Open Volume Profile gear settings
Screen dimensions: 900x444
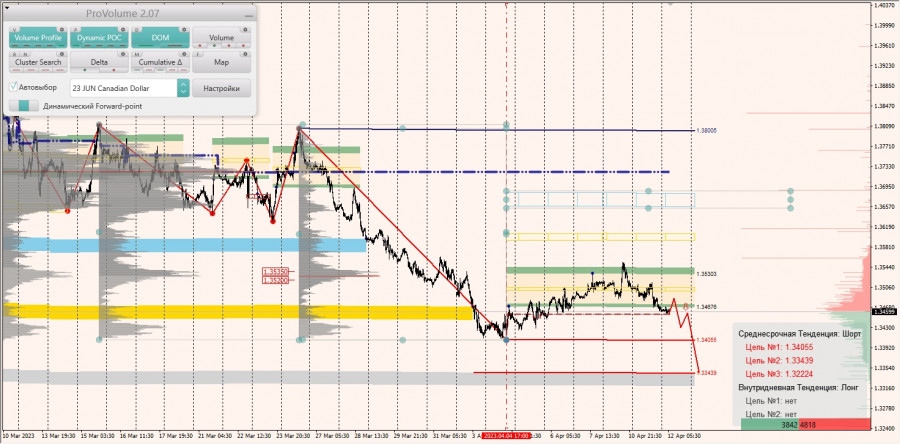[62, 29]
